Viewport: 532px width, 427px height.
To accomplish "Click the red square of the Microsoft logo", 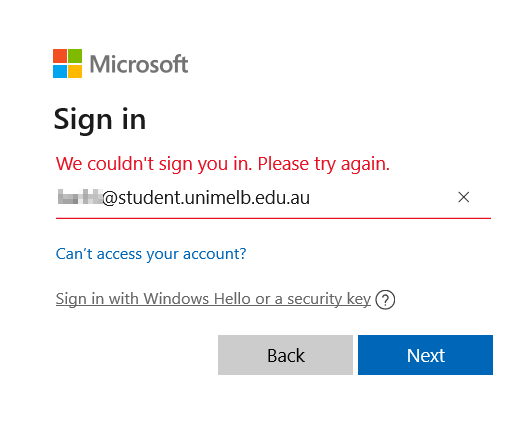I will tap(60, 56).
